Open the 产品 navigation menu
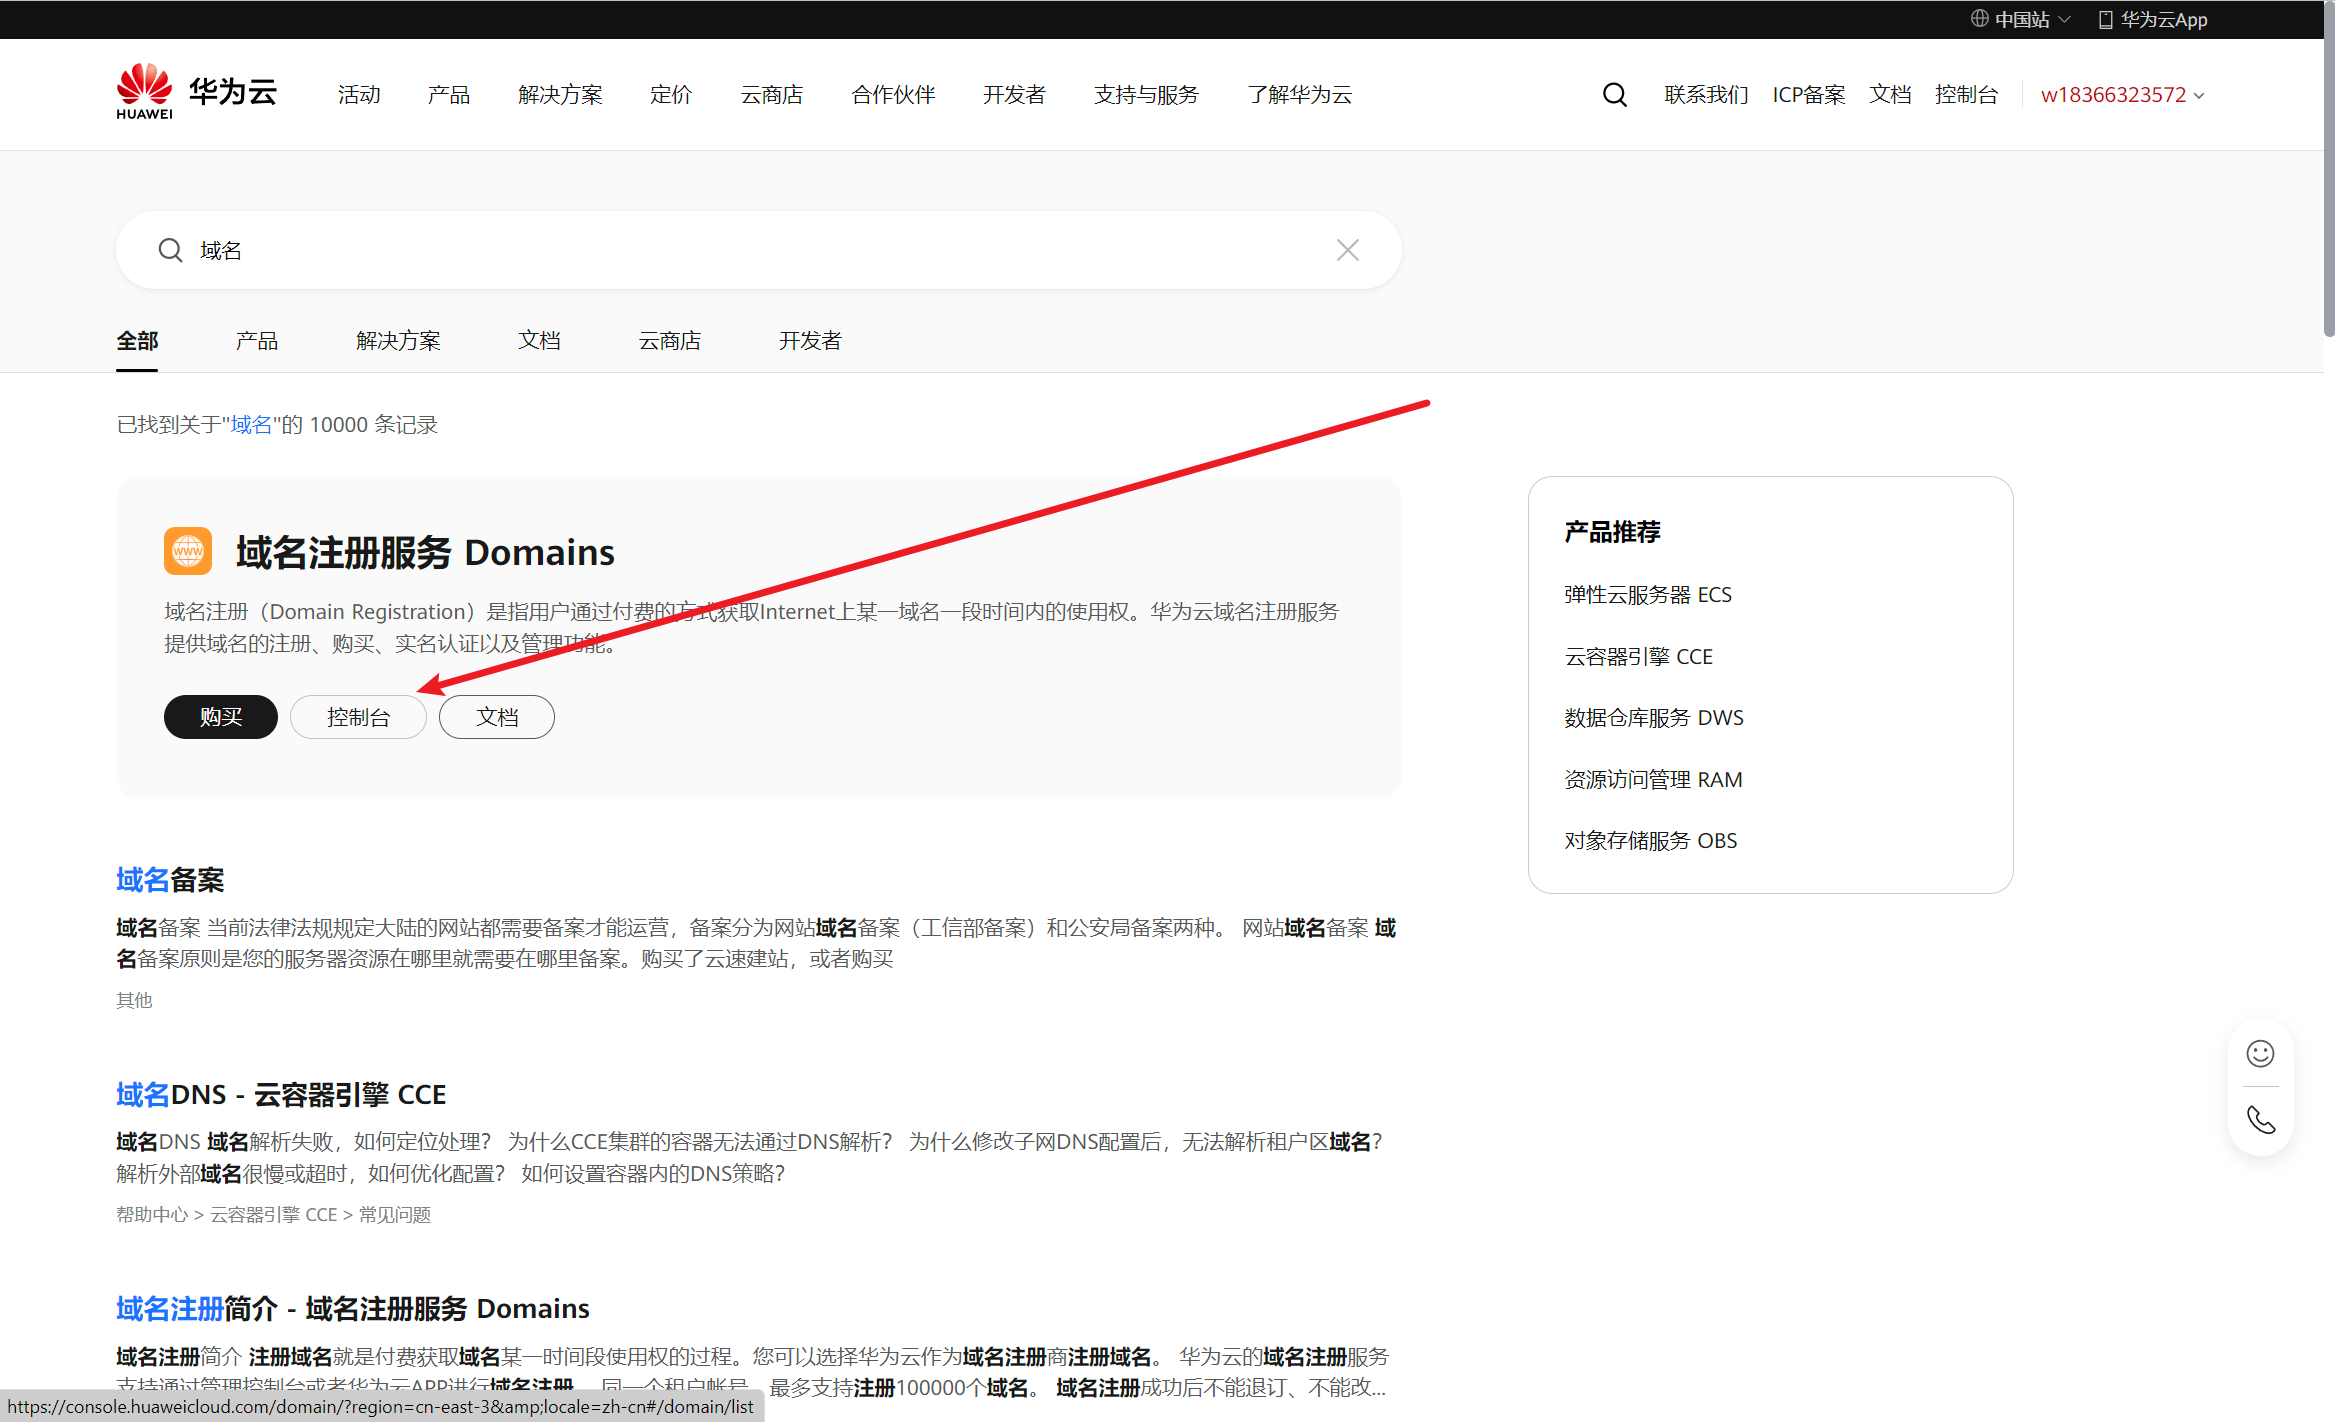The height and width of the screenshot is (1422, 2335). (448, 95)
